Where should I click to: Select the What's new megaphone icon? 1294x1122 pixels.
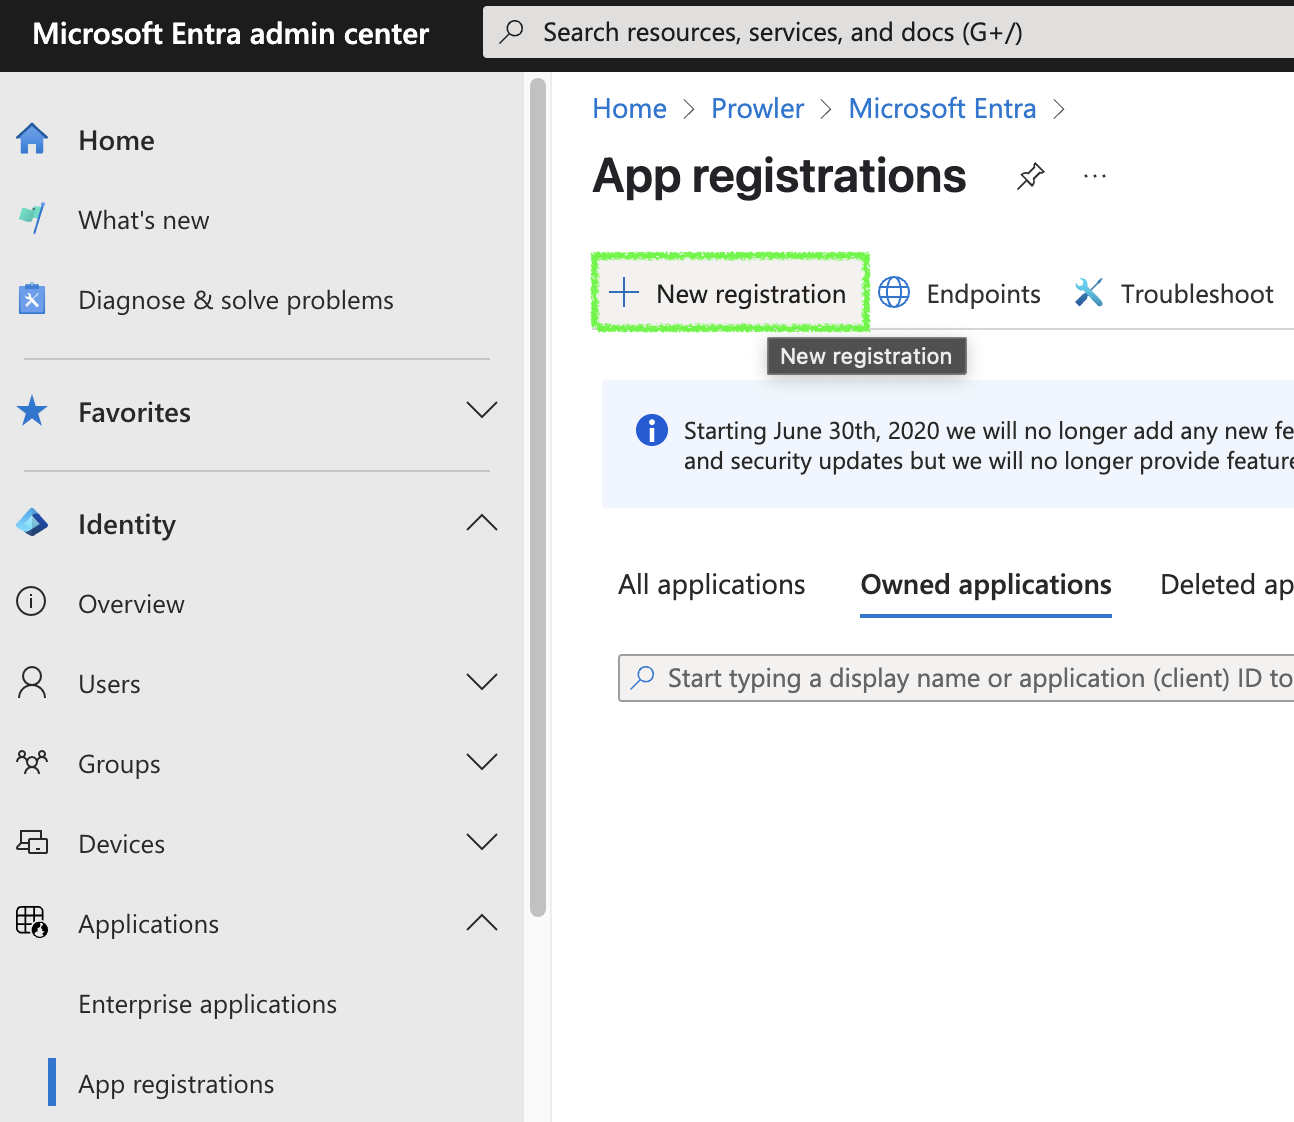[x=32, y=219]
